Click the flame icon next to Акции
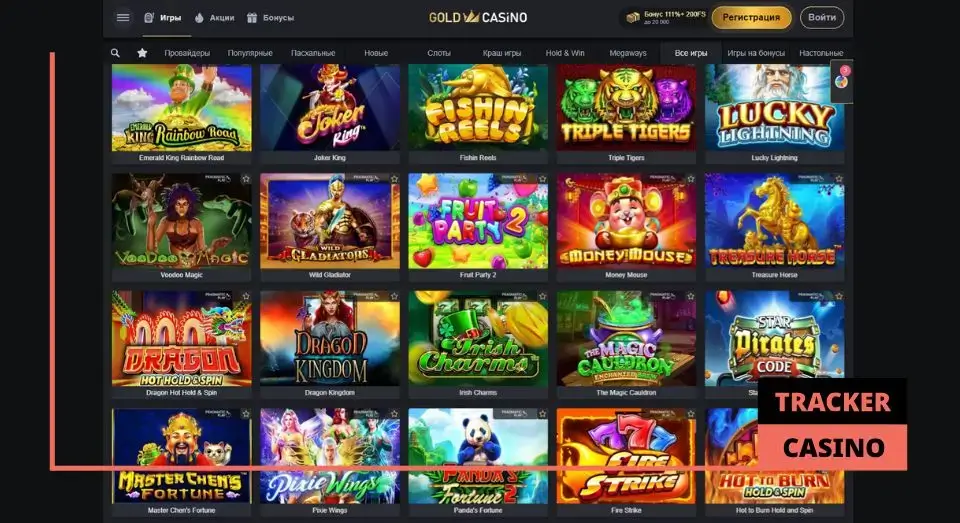Image resolution: width=960 pixels, height=523 pixels. pos(199,18)
